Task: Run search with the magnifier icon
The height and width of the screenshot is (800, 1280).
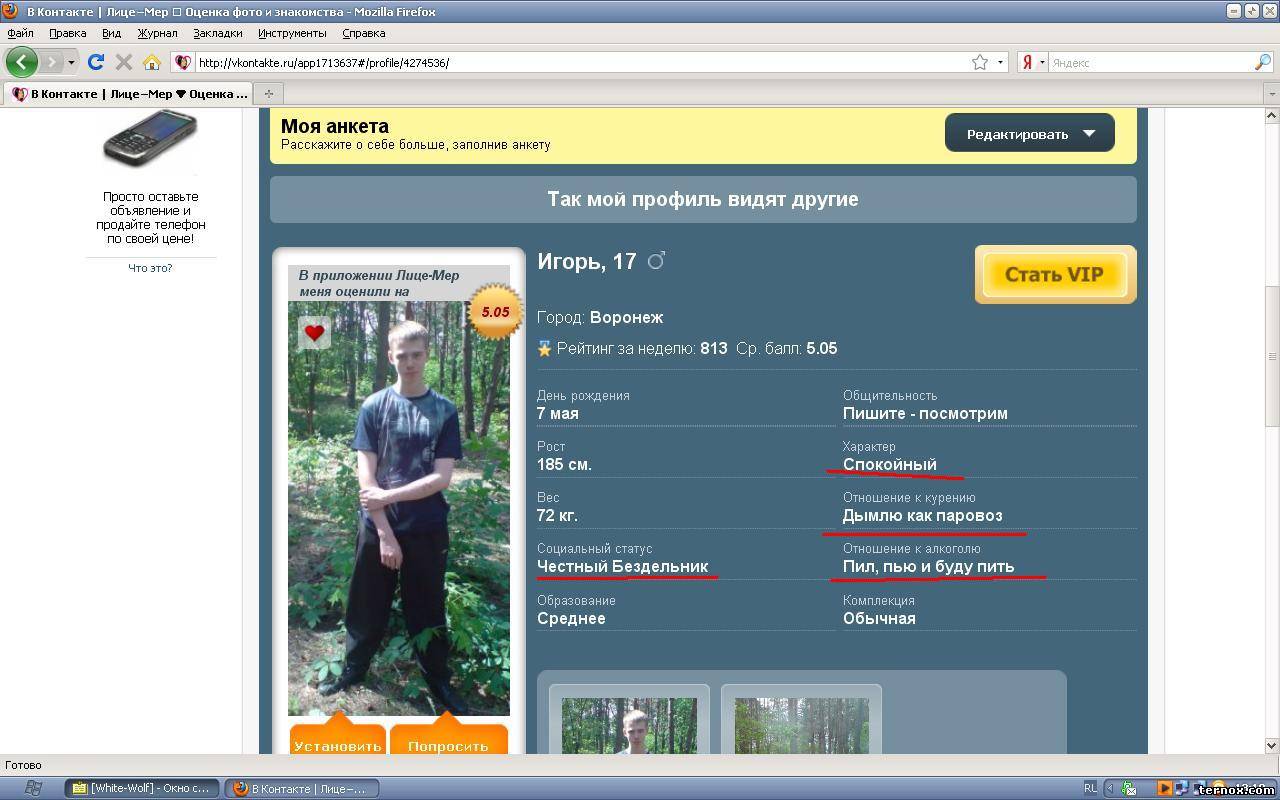Action: [x=1263, y=62]
